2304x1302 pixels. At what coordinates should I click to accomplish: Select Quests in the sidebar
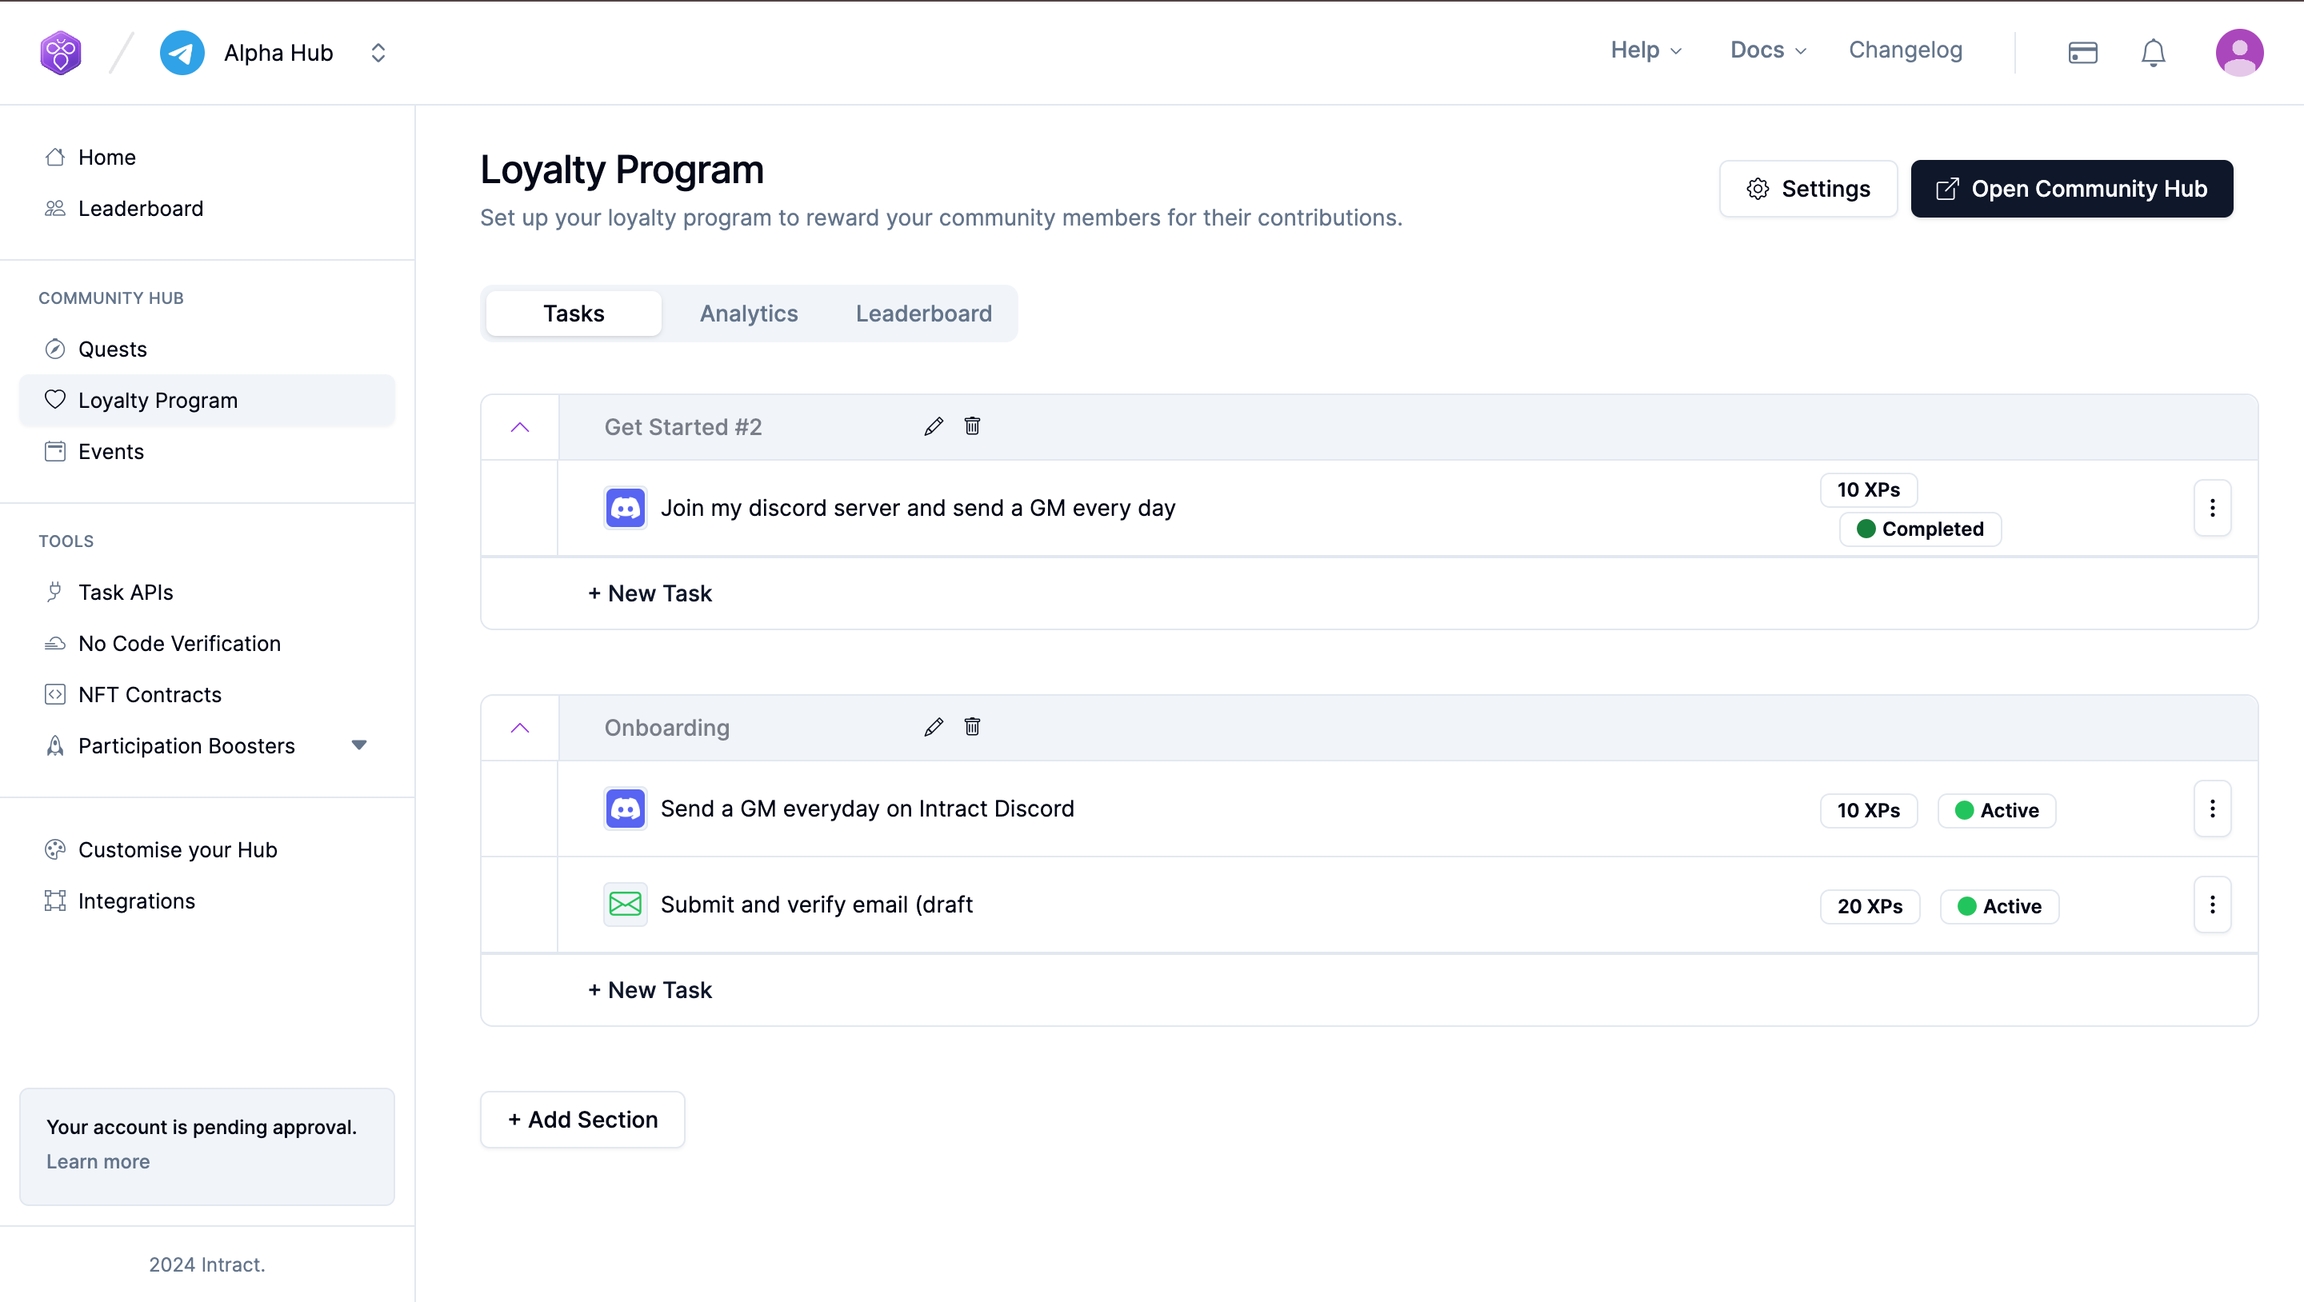(112, 349)
